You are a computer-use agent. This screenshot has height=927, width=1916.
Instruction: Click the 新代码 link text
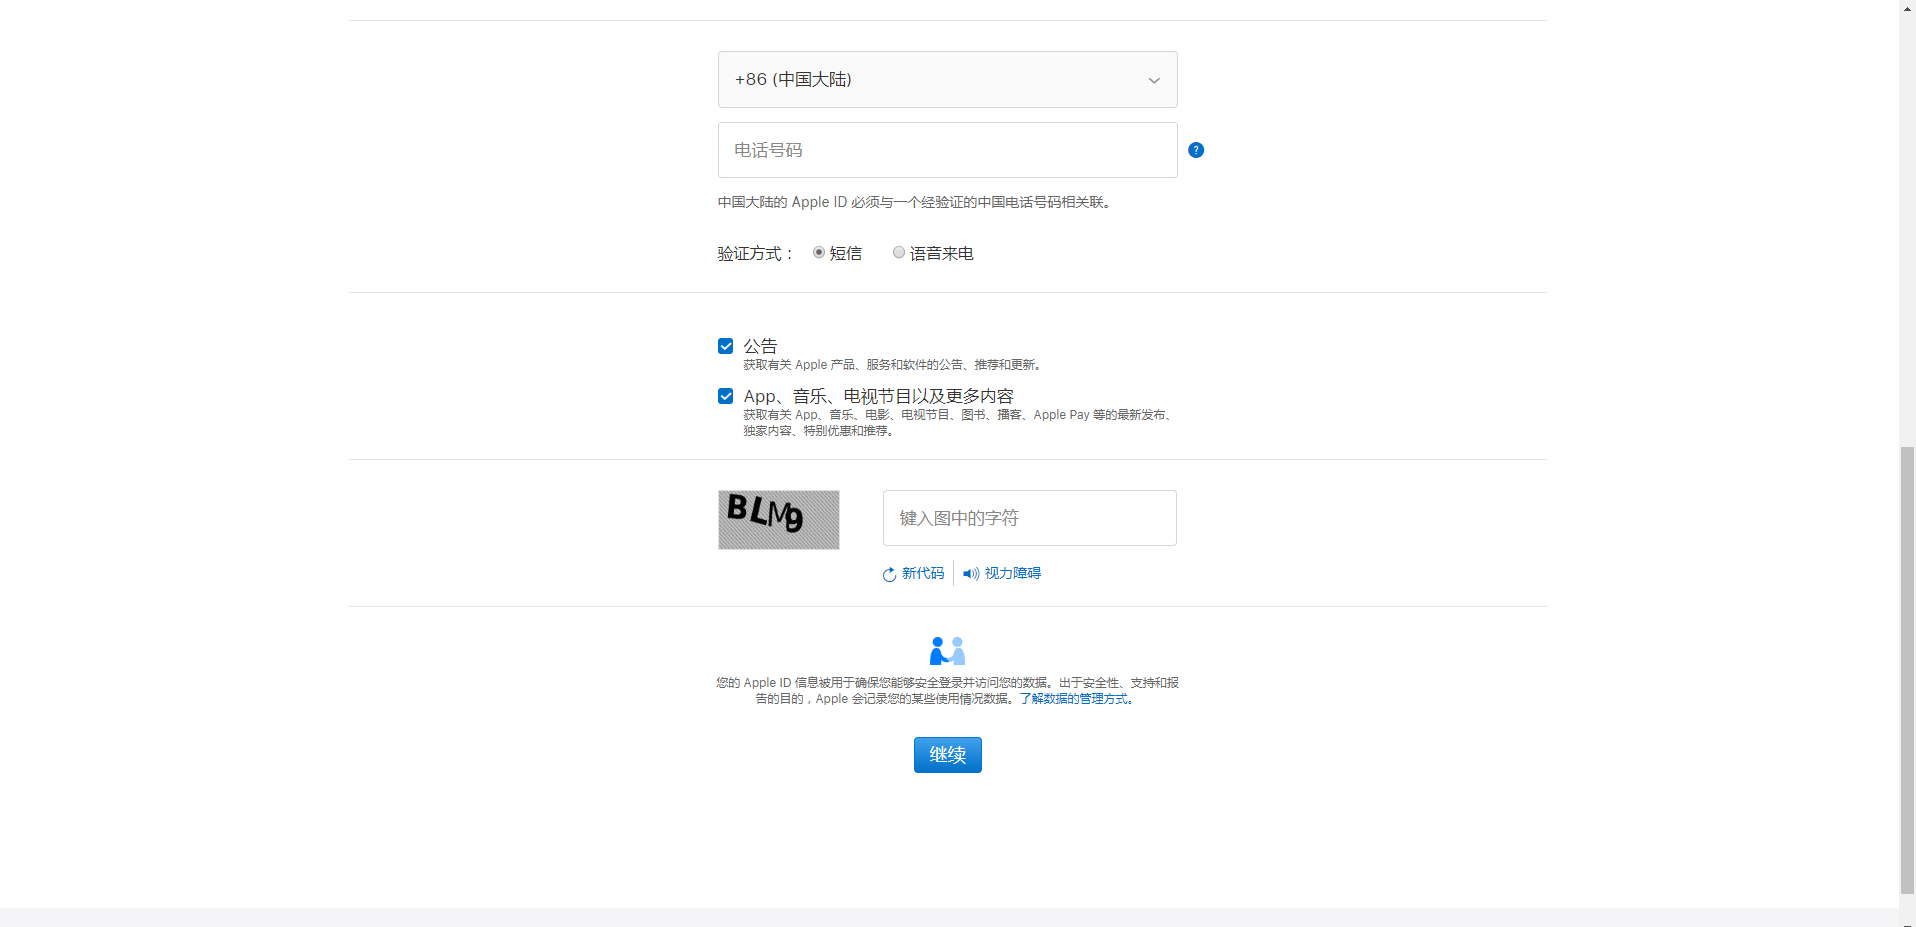[x=923, y=573]
